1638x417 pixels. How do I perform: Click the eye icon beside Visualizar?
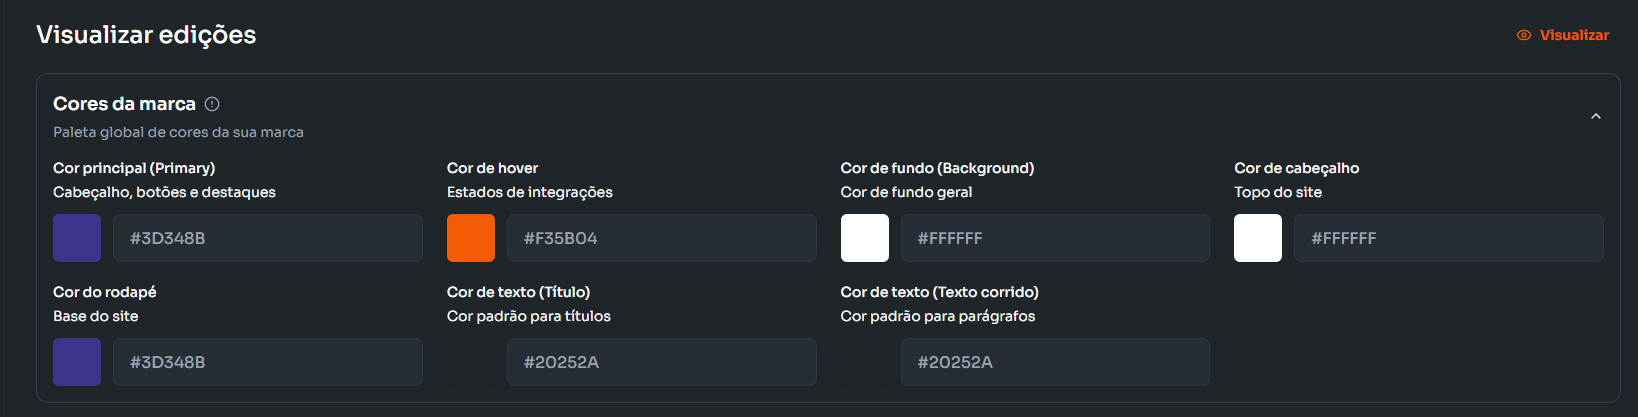pyautogui.click(x=1523, y=35)
